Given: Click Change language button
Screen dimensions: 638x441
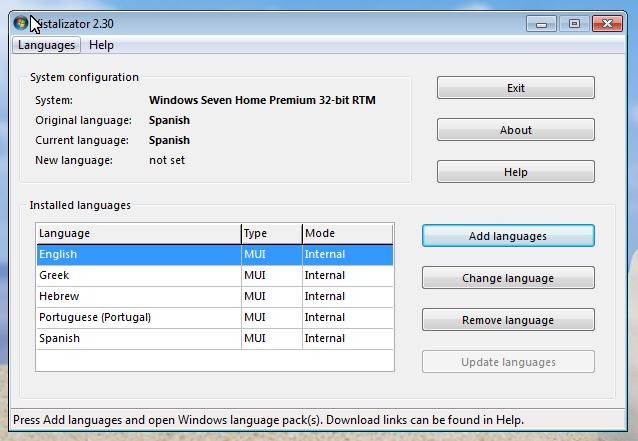Looking at the screenshot, I should pos(508,278).
